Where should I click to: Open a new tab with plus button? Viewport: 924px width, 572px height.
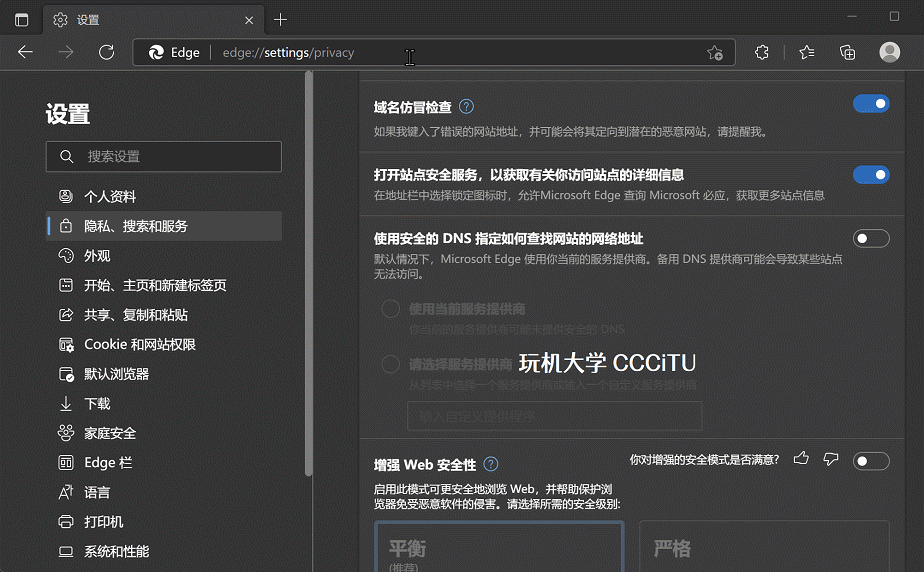tap(280, 20)
